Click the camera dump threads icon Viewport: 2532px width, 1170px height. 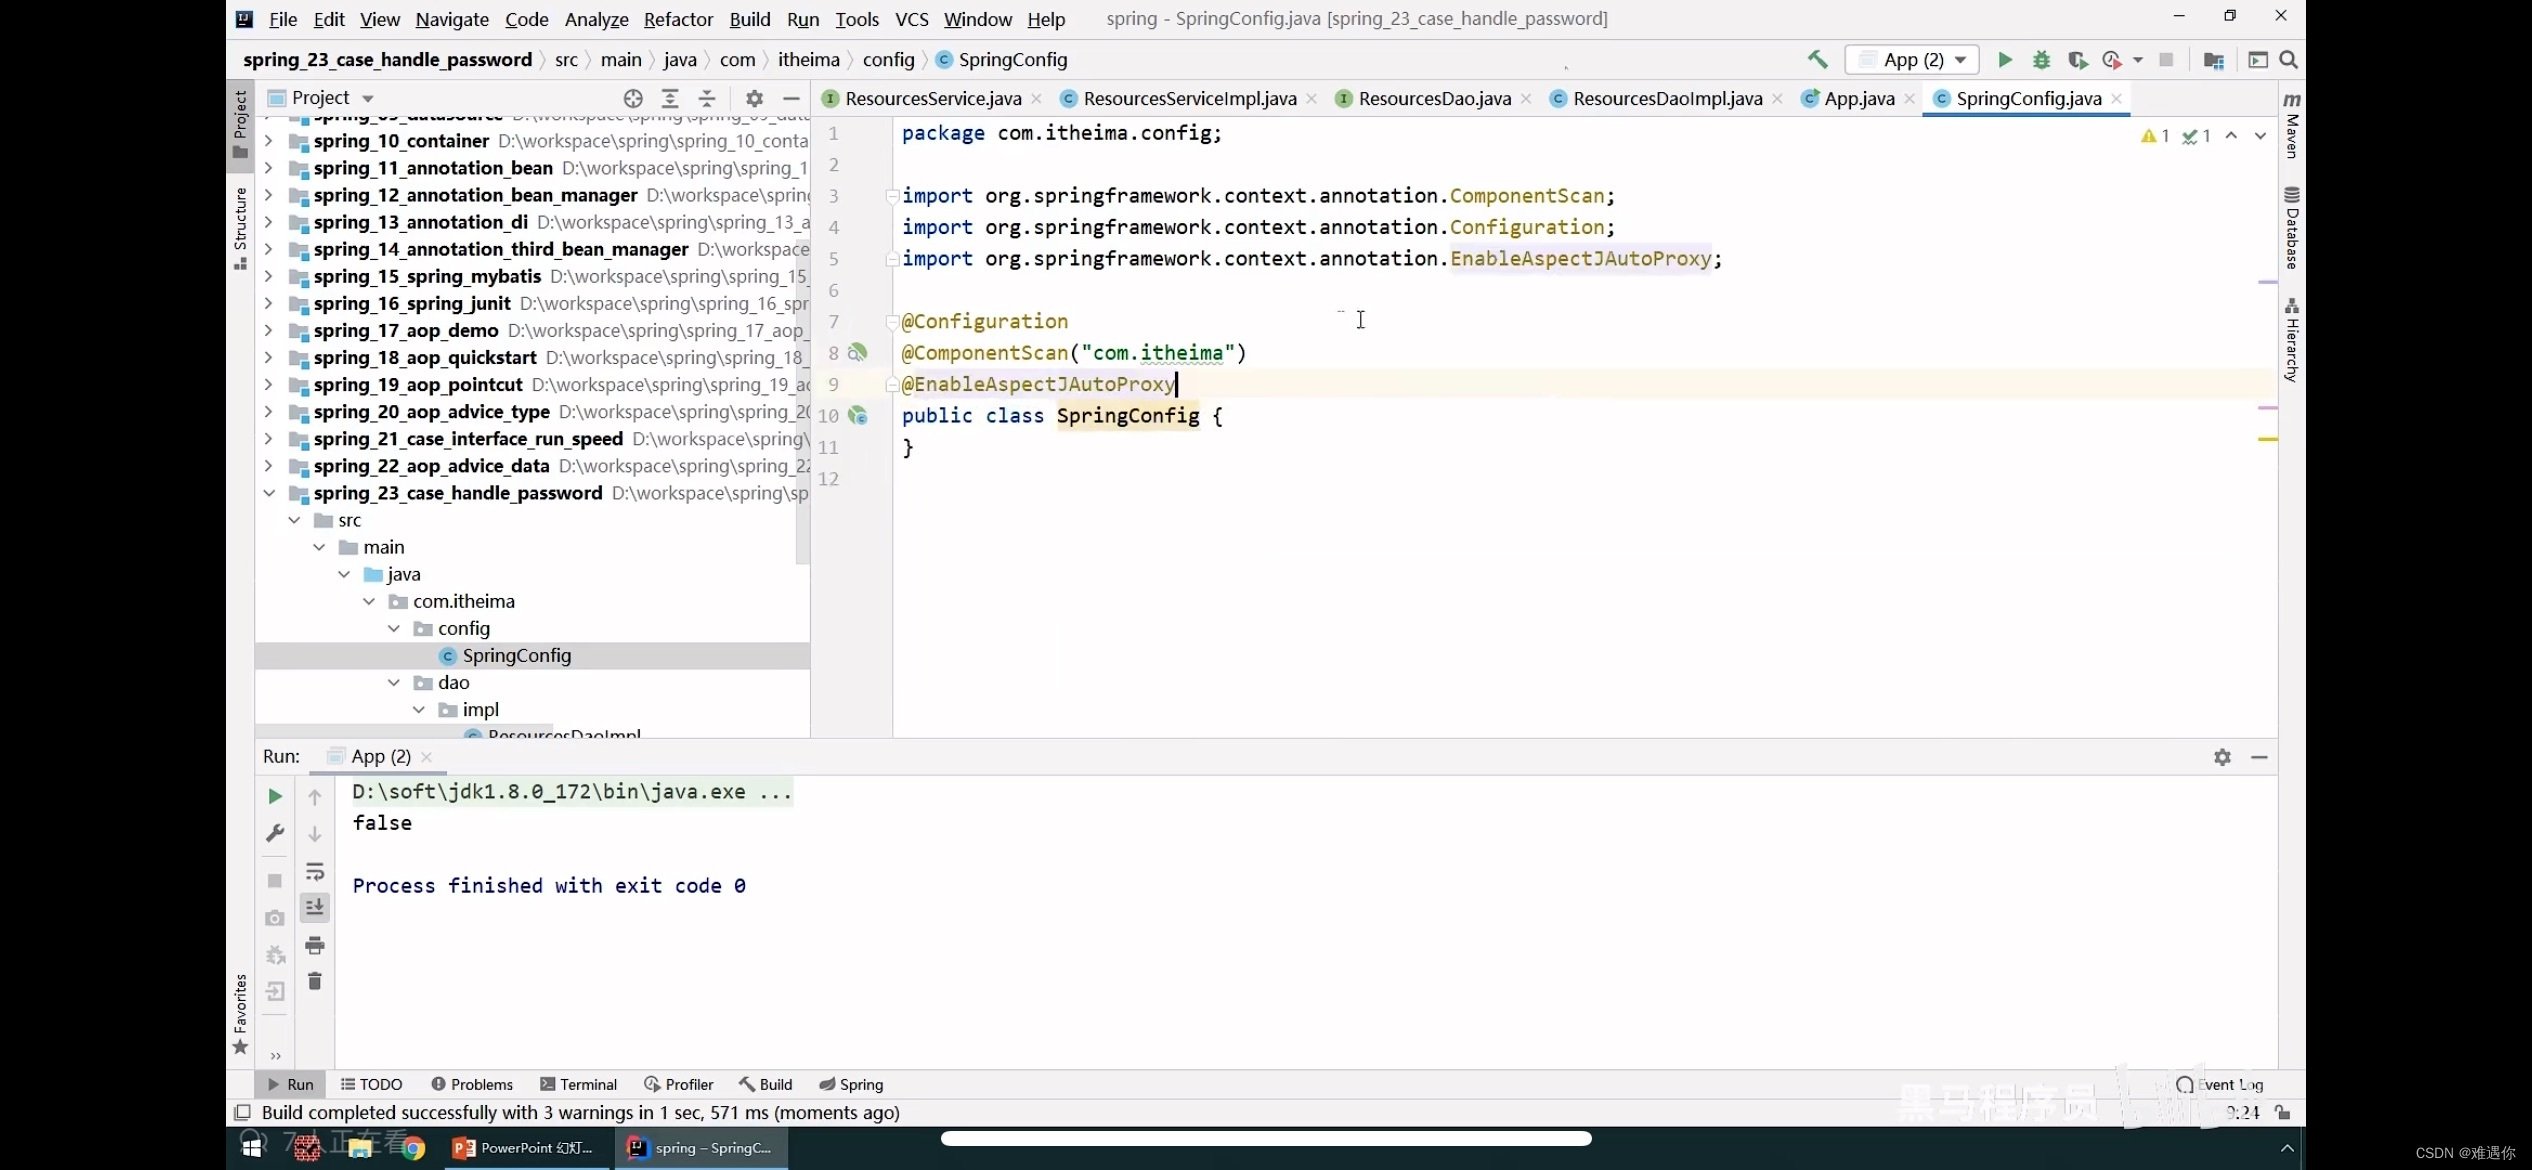pos(275,918)
